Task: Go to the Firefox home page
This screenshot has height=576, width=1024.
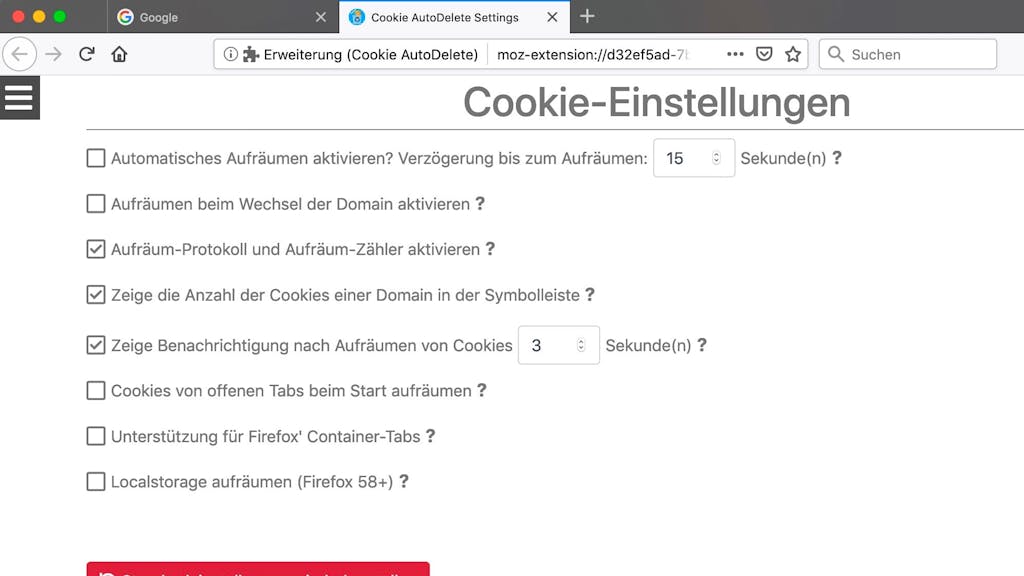Action: click(119, 54)
